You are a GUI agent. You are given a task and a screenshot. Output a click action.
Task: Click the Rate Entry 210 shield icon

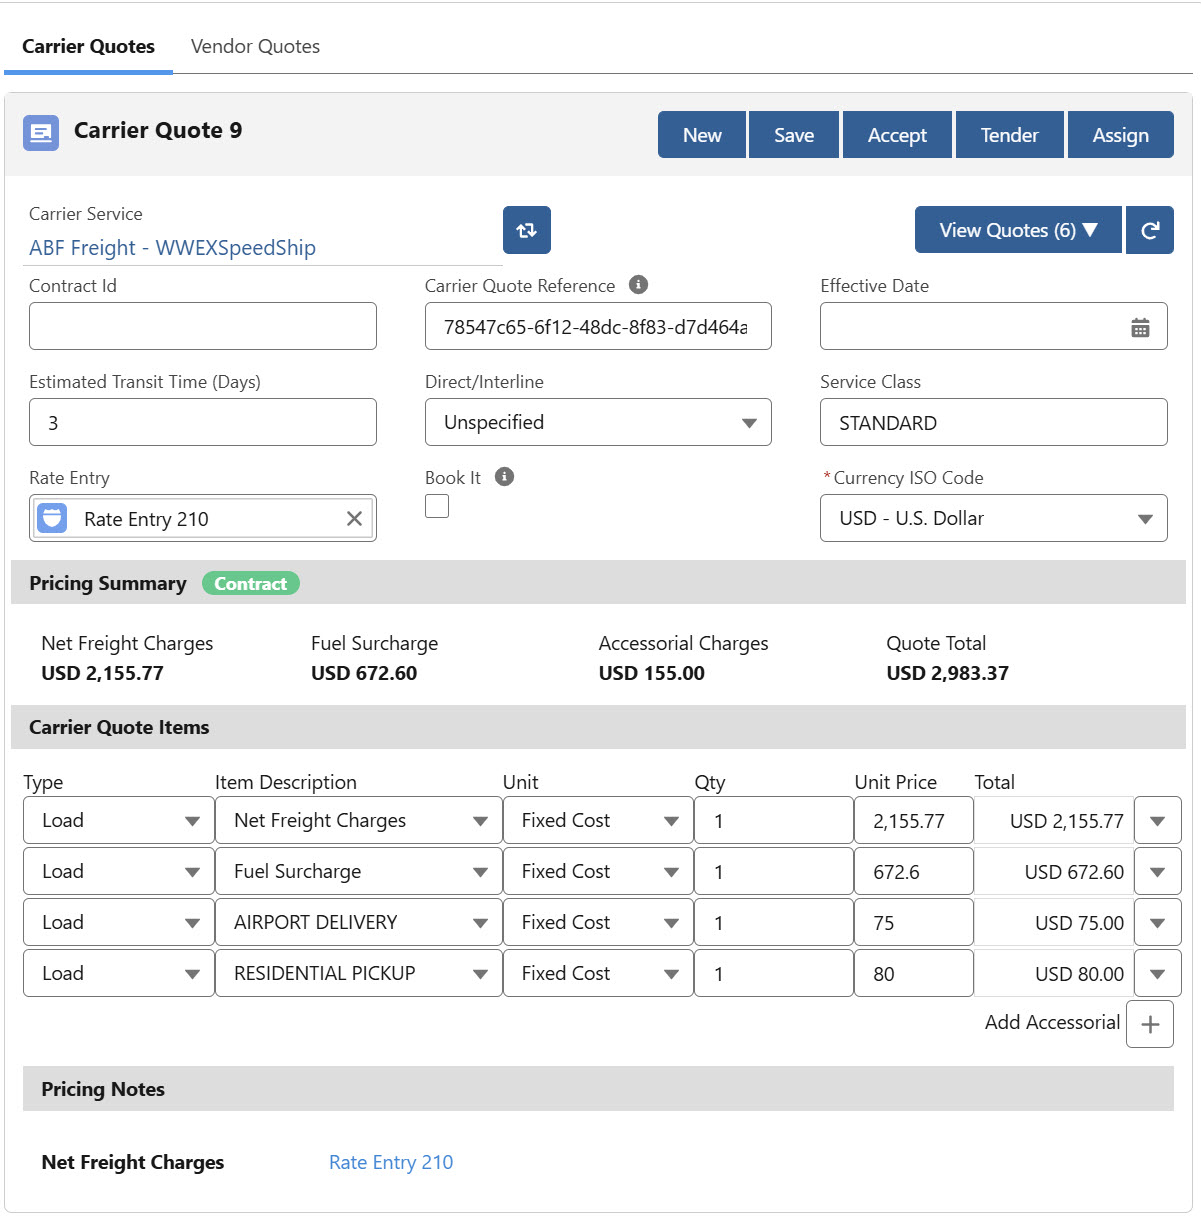coord(52,518)
